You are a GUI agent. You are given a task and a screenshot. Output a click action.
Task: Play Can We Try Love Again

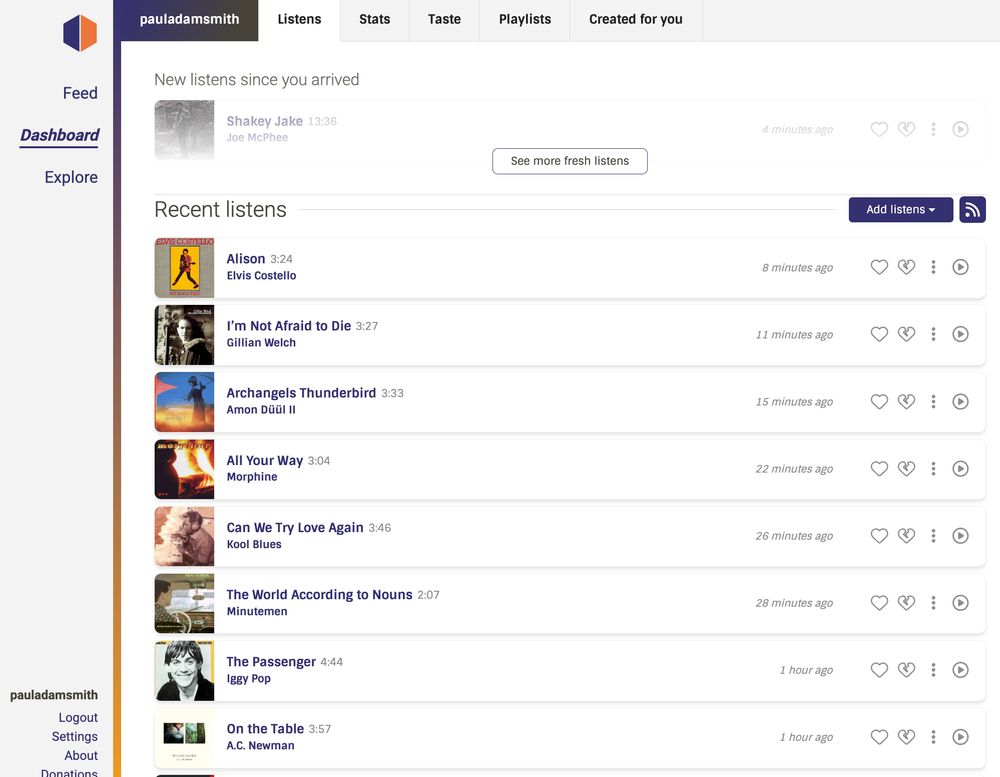tap(960, 535)
